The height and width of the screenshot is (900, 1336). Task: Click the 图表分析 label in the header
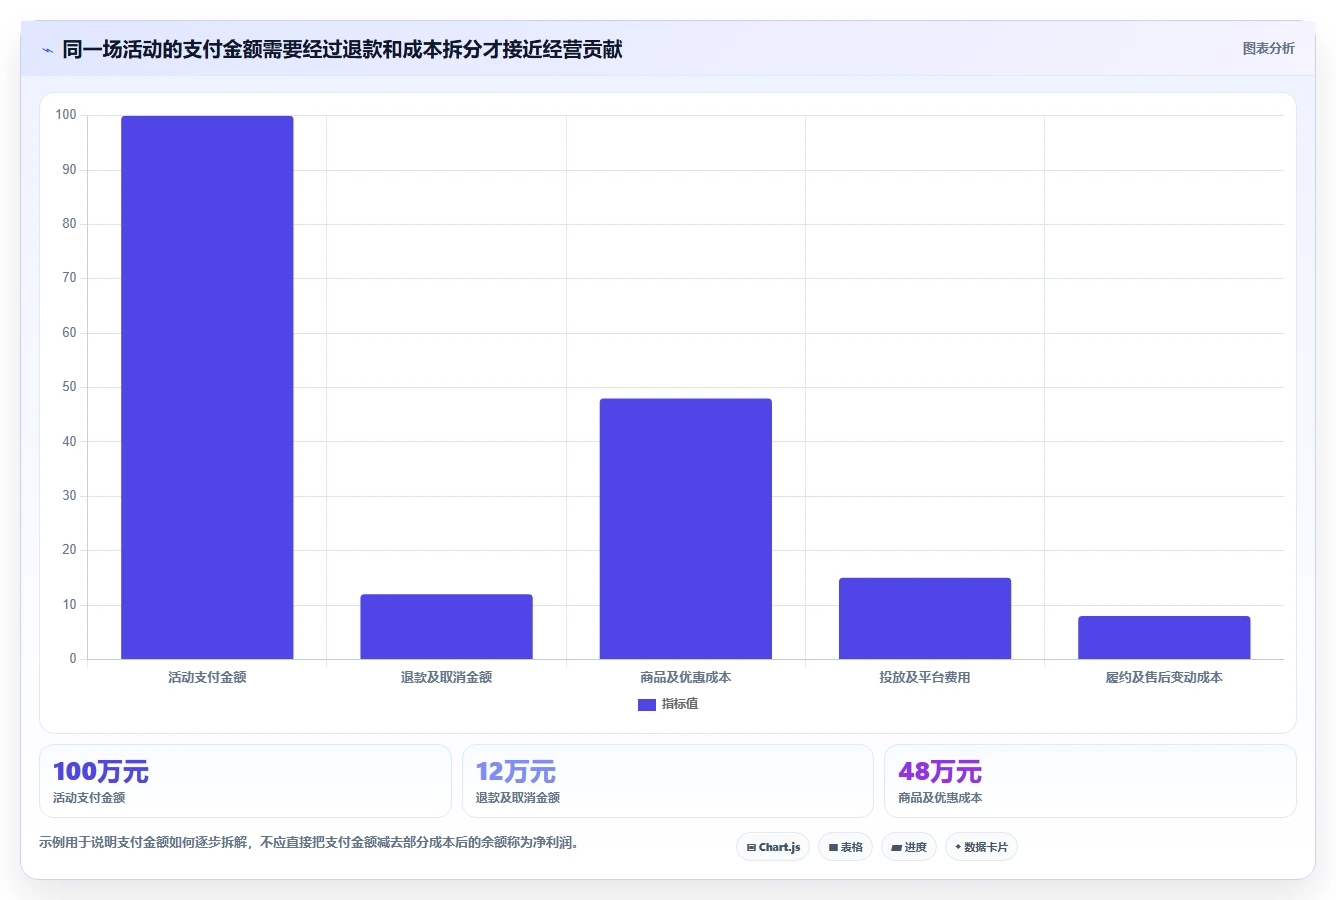click(1268, 48)
